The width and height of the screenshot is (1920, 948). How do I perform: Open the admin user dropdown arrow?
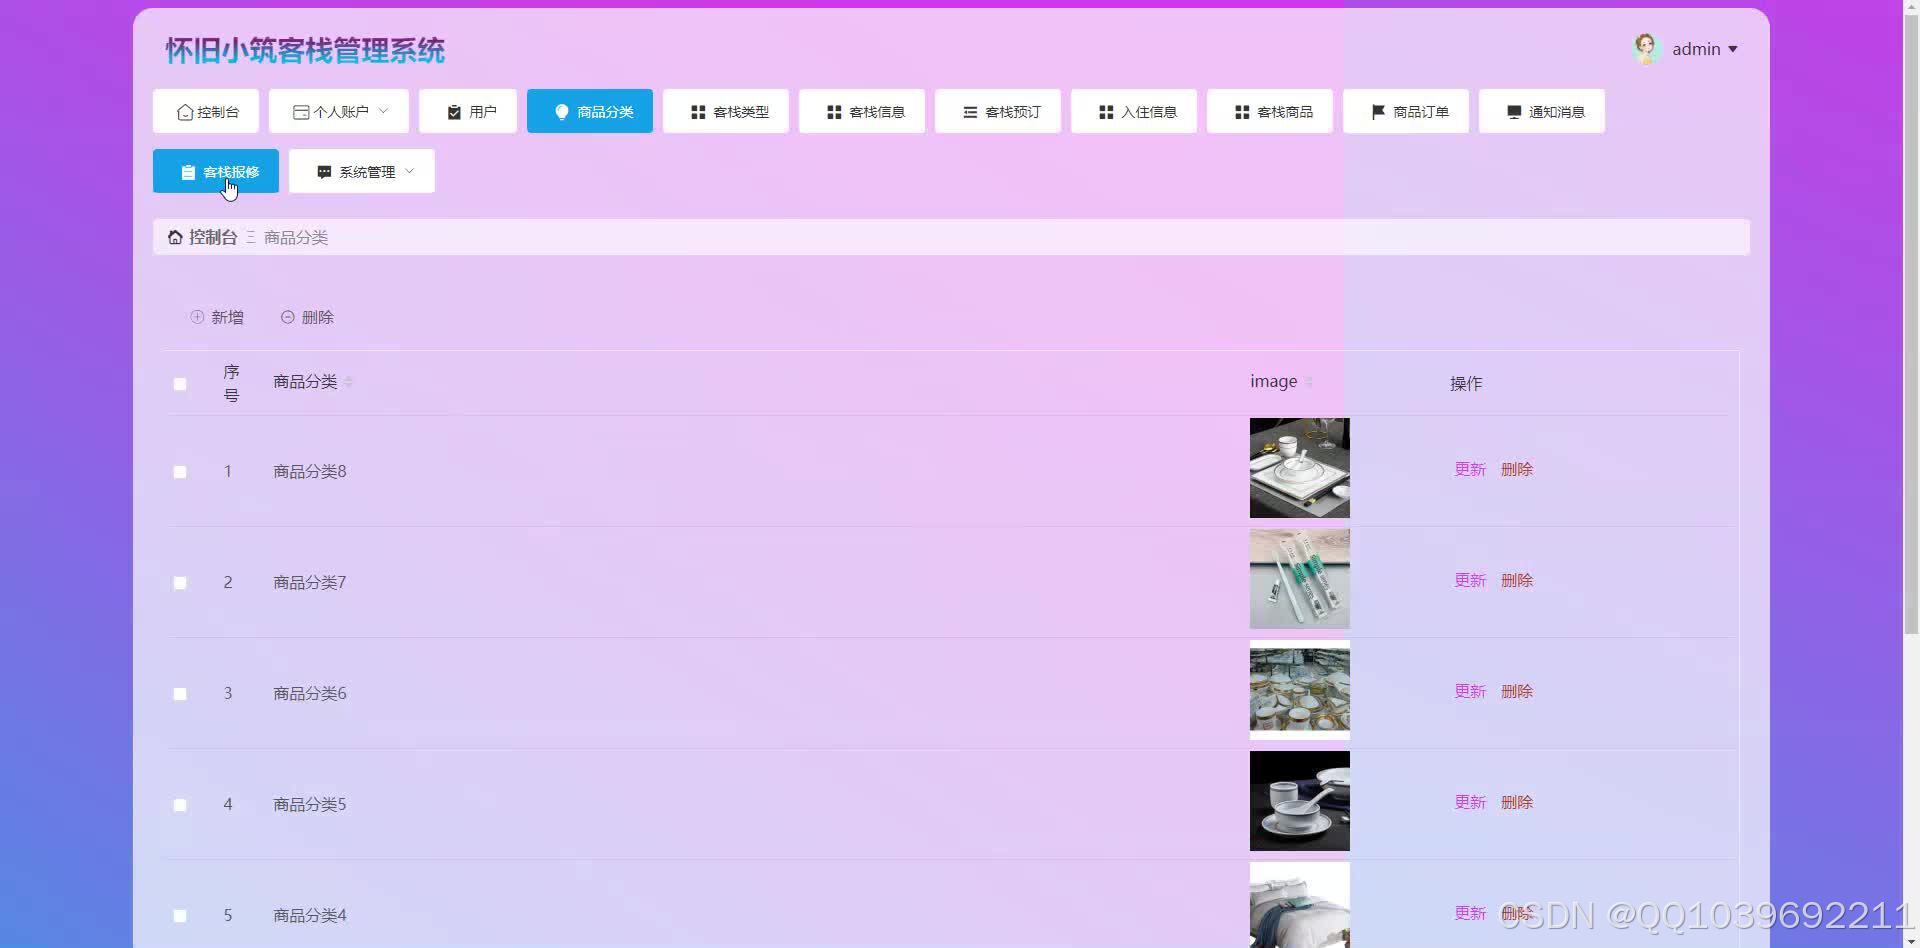point(1733,49)
